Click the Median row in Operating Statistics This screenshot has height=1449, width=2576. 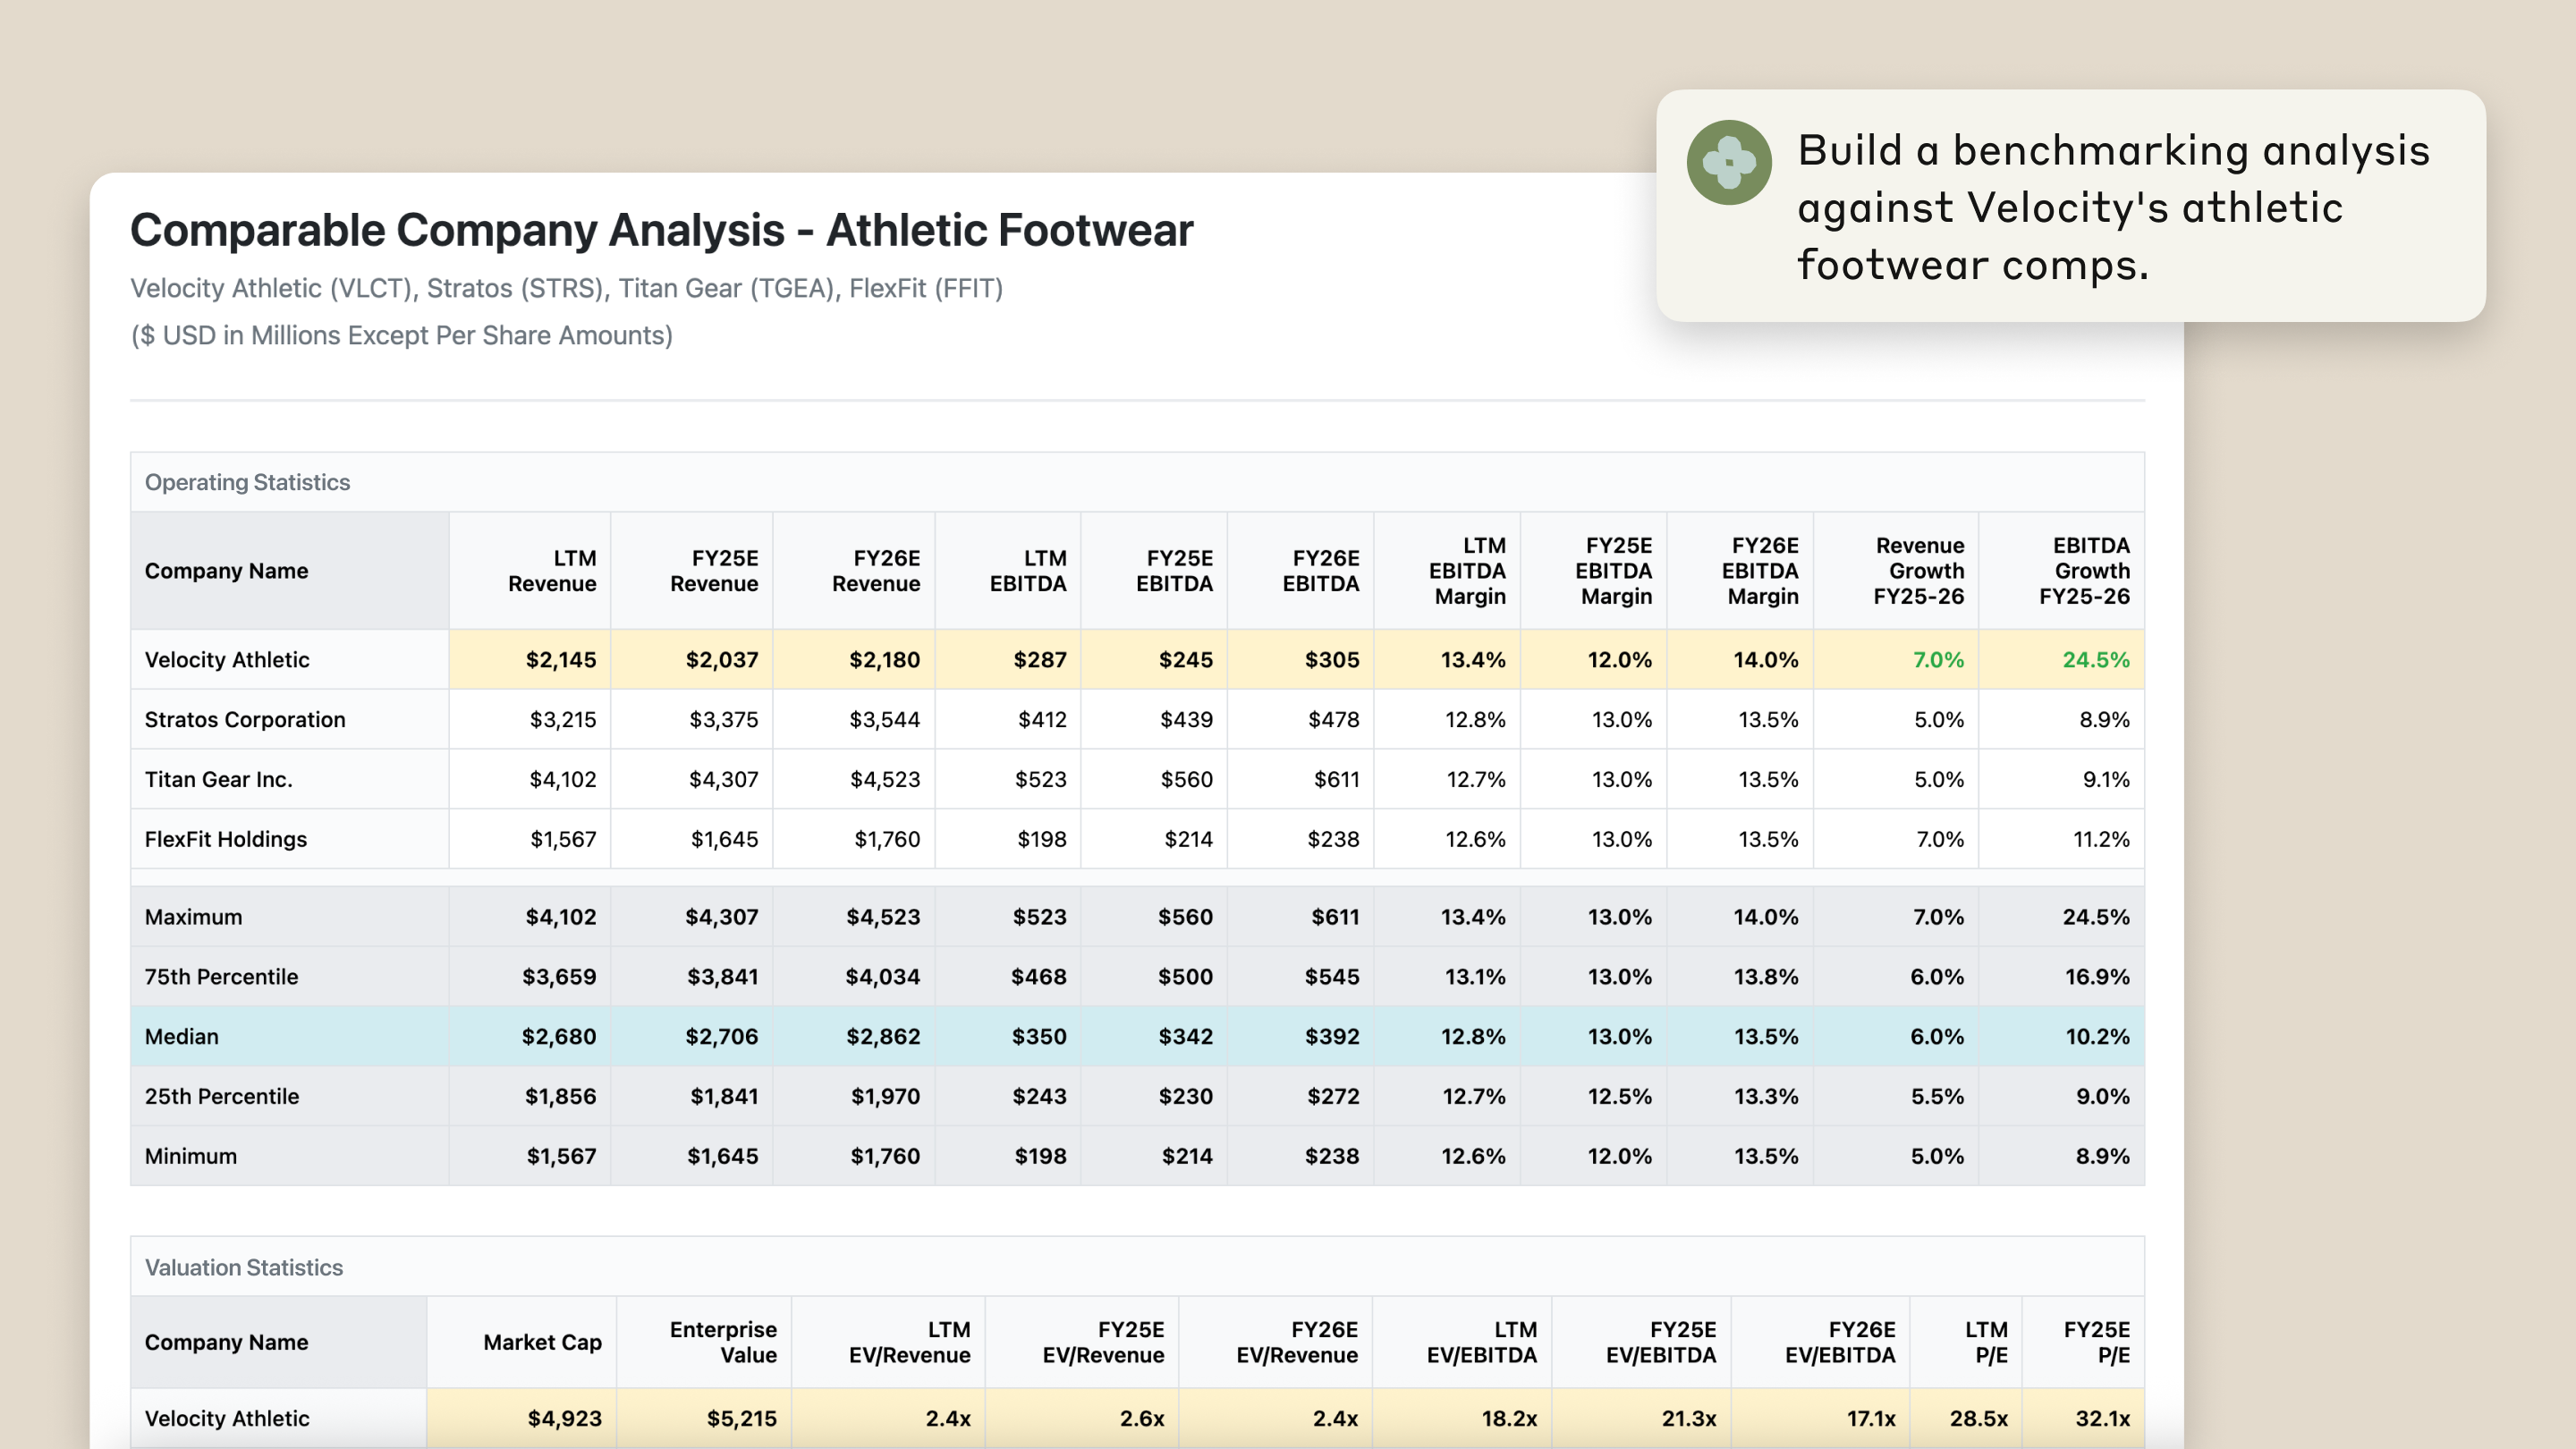click(181, 1036)
